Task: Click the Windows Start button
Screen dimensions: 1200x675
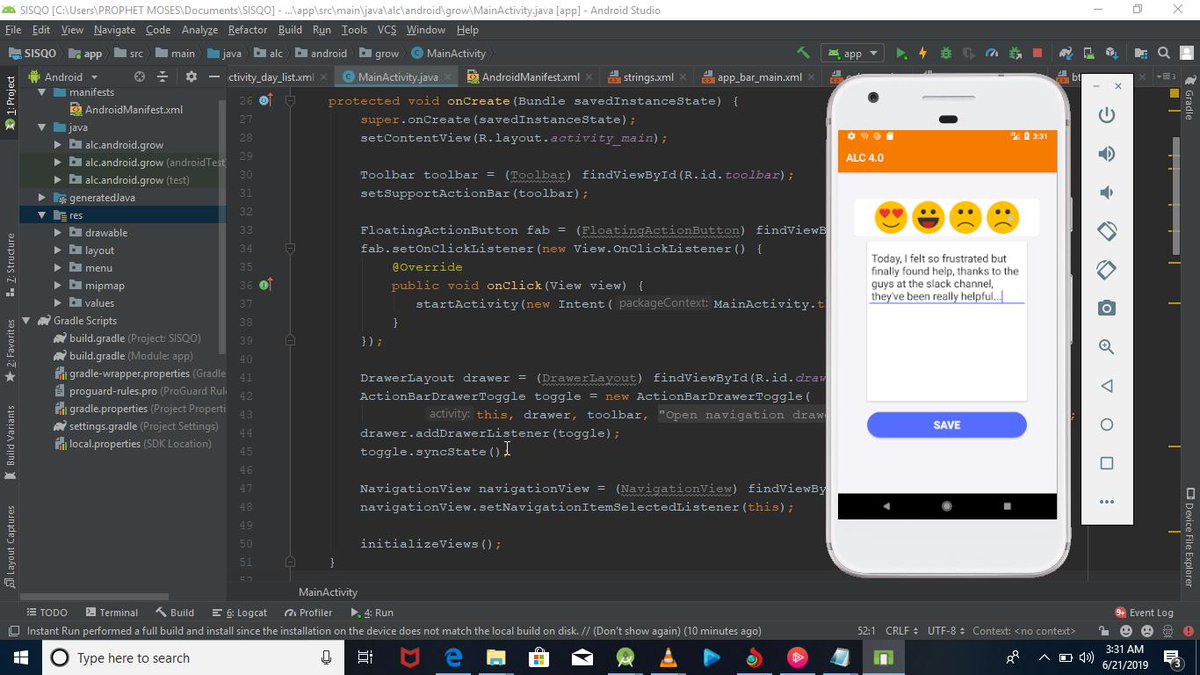Action: [x=20, y=657]
